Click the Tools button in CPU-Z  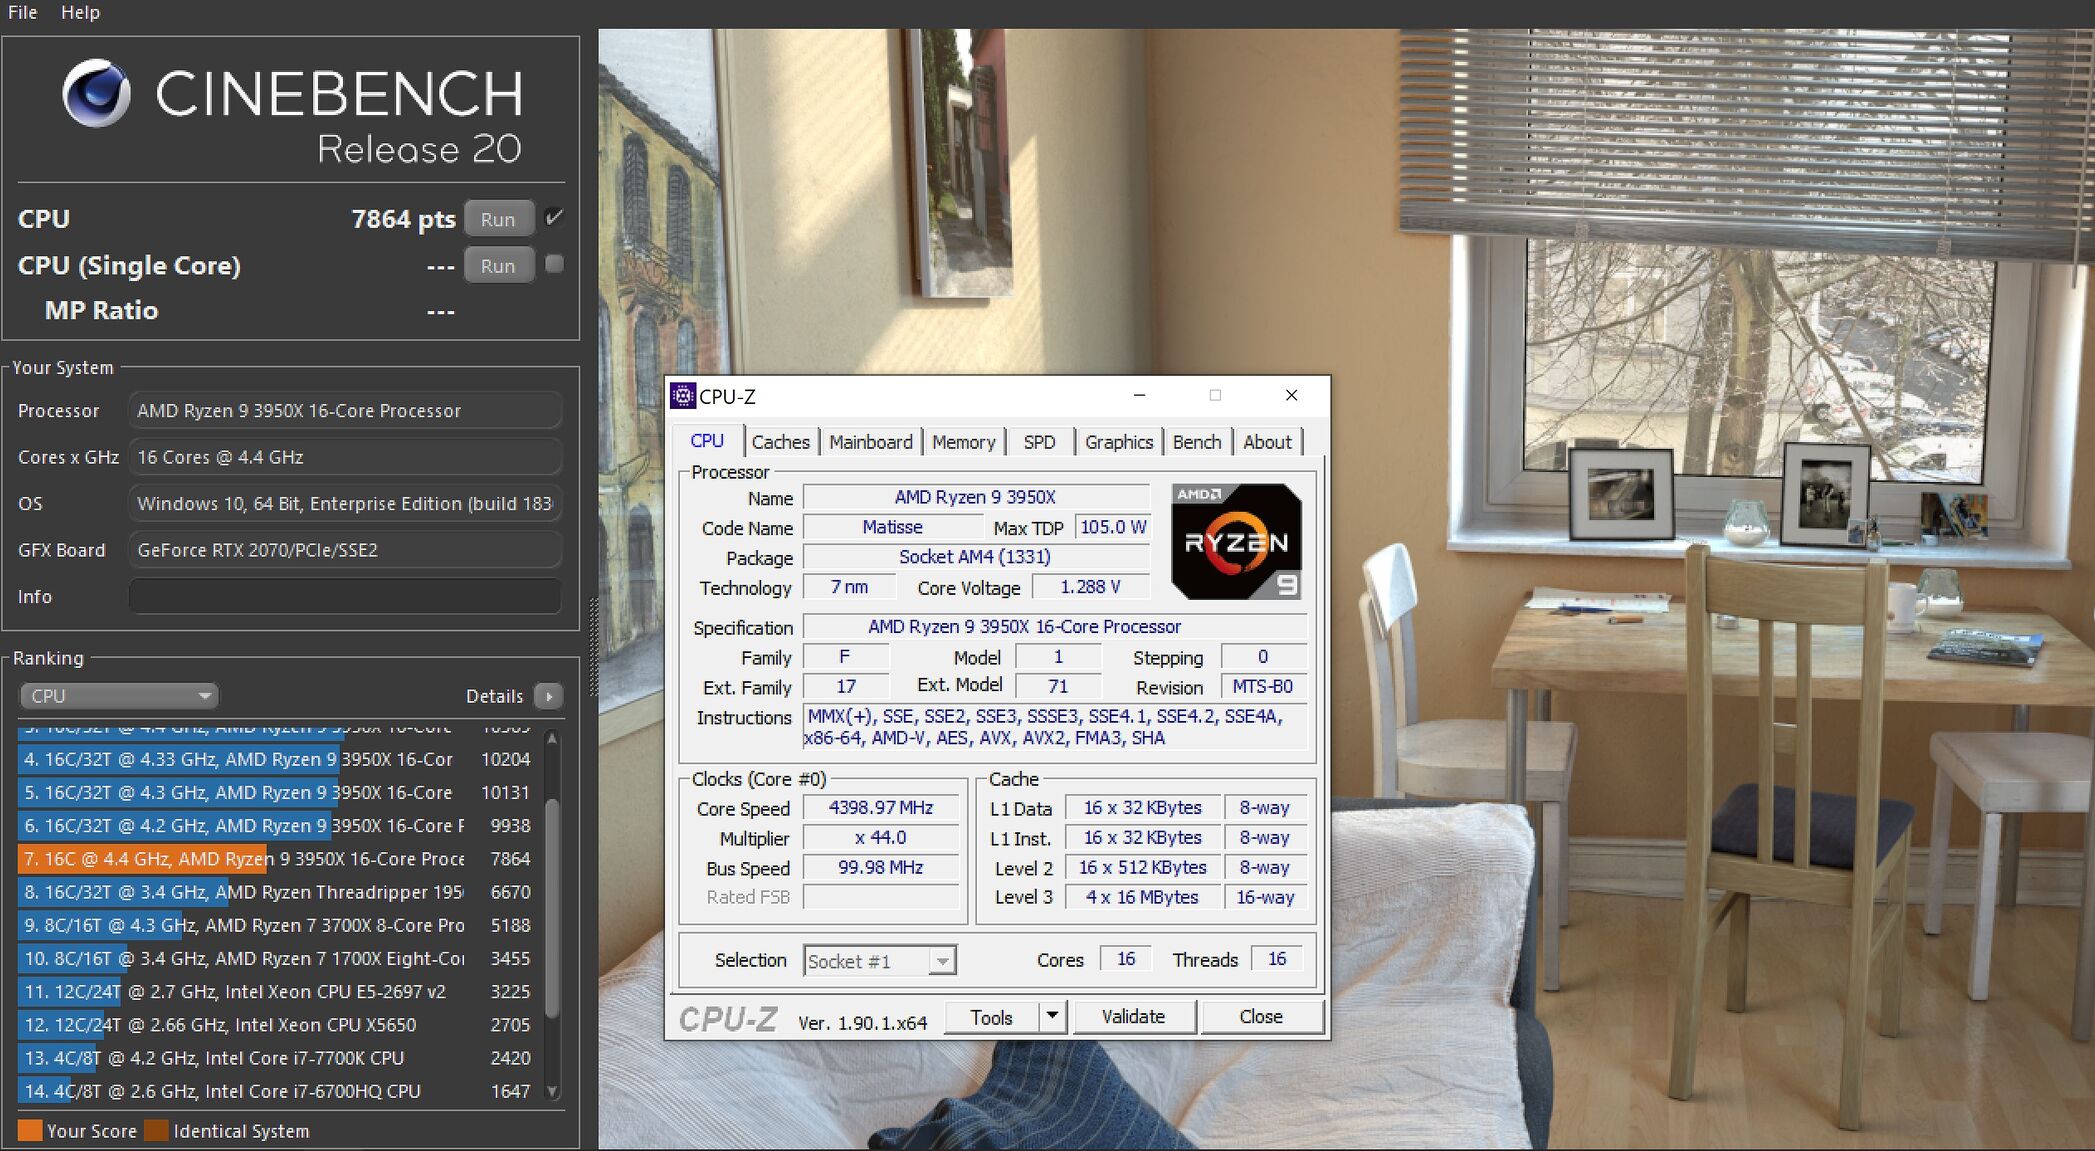(992, 1017)
